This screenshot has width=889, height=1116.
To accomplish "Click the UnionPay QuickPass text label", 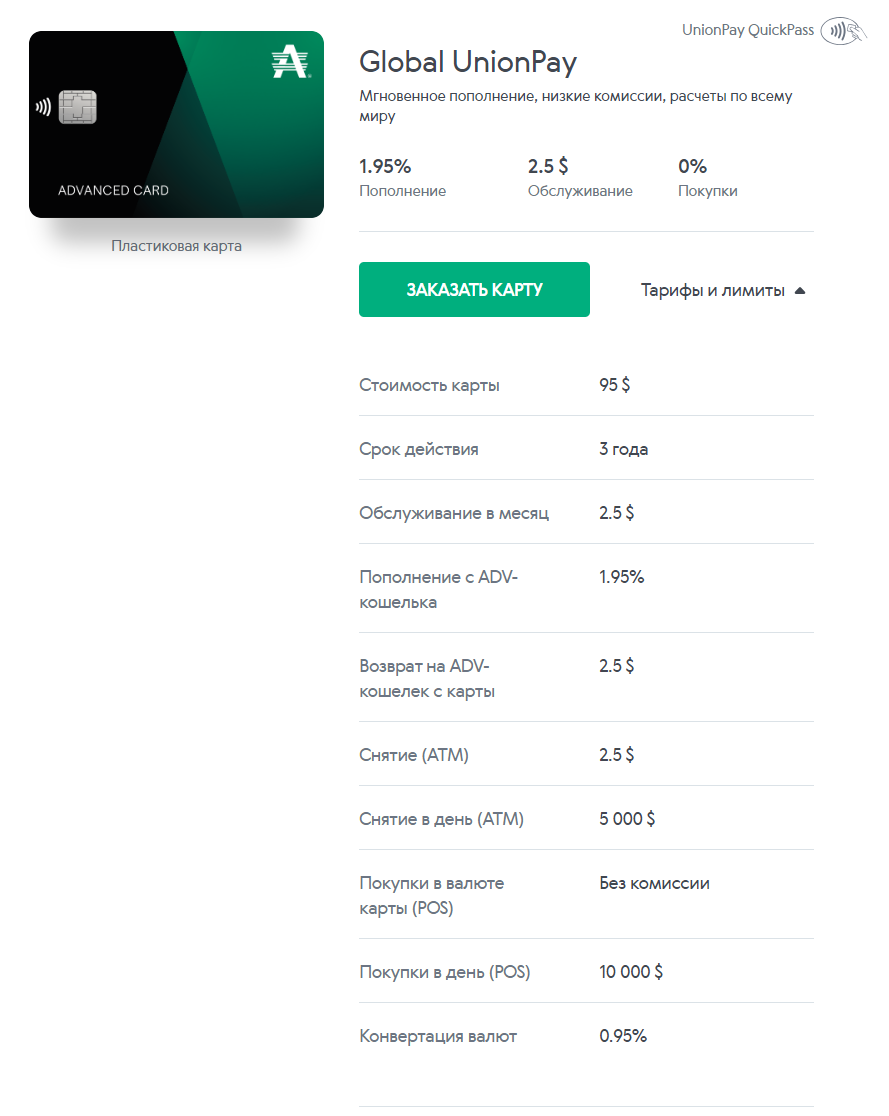I will (x=747, y=30).
